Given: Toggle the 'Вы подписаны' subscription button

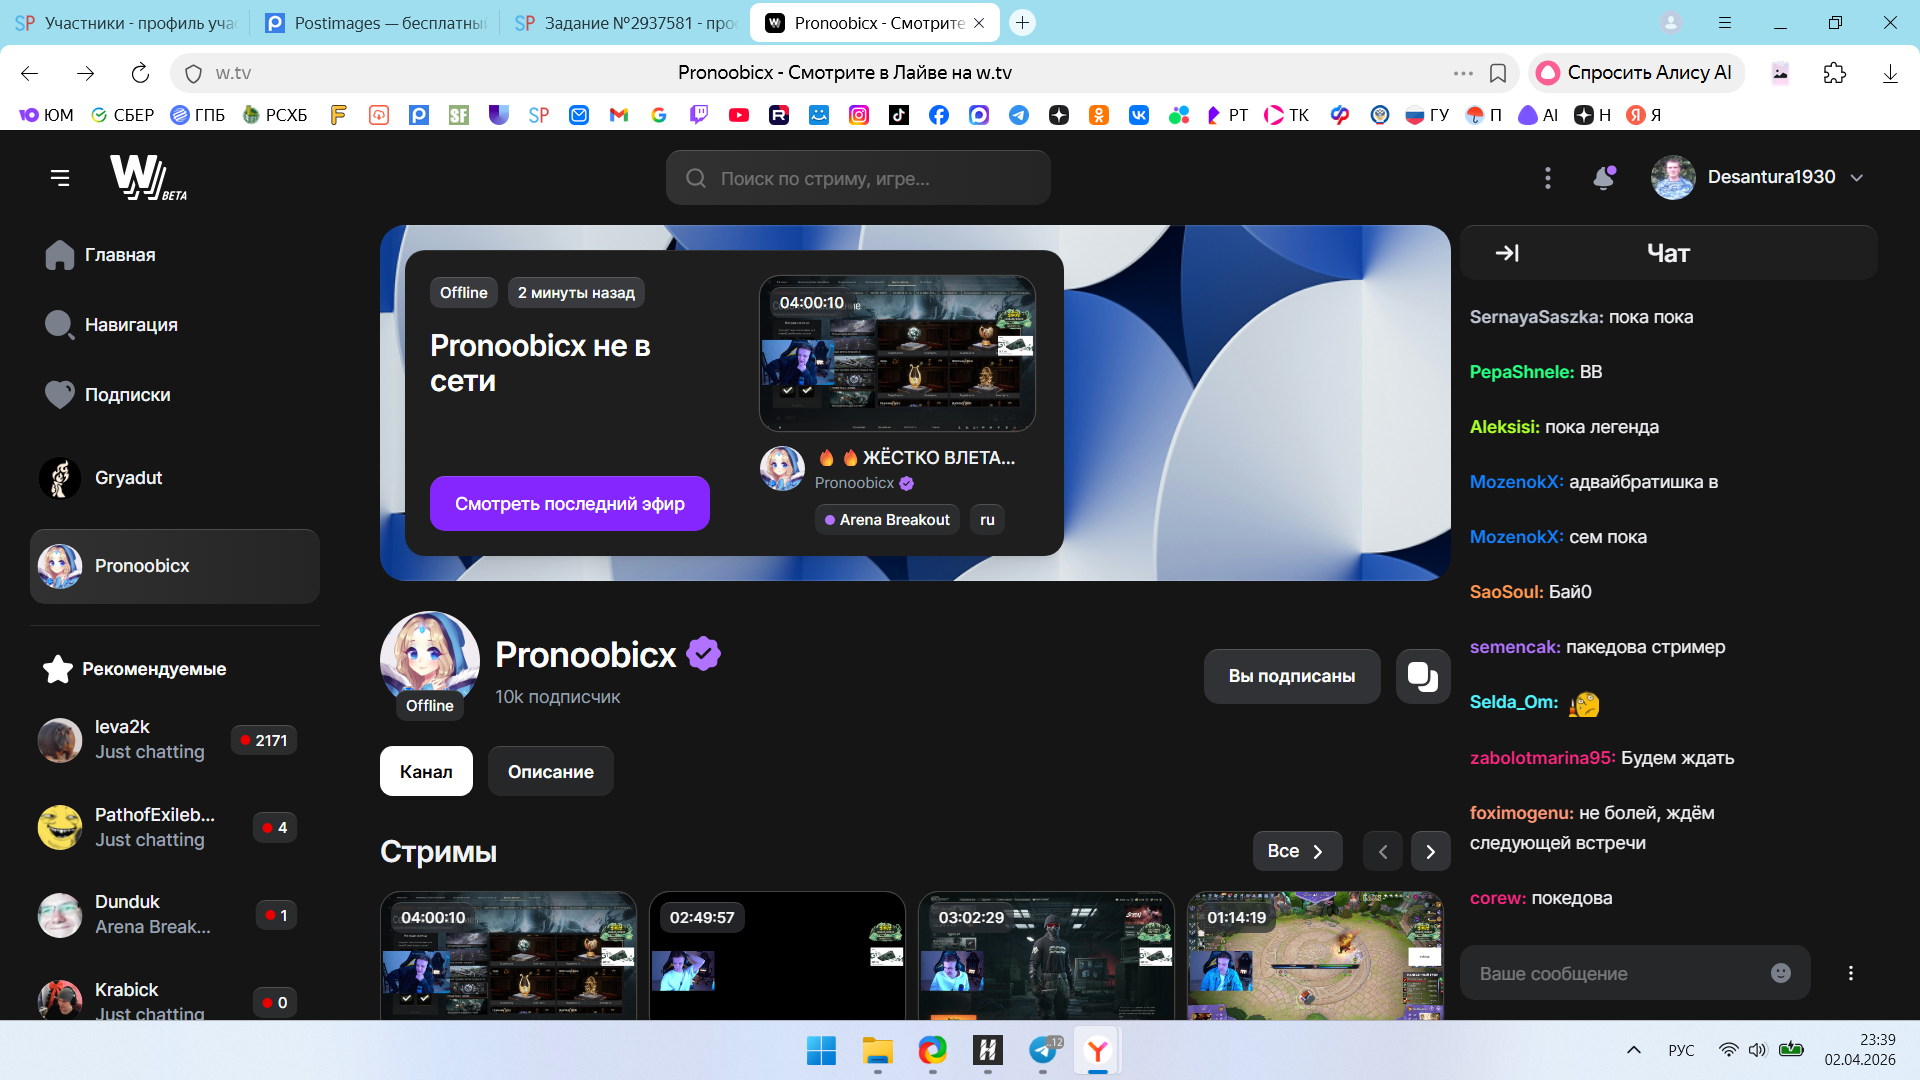Looking at the screenshot, I should point(1291,677).
